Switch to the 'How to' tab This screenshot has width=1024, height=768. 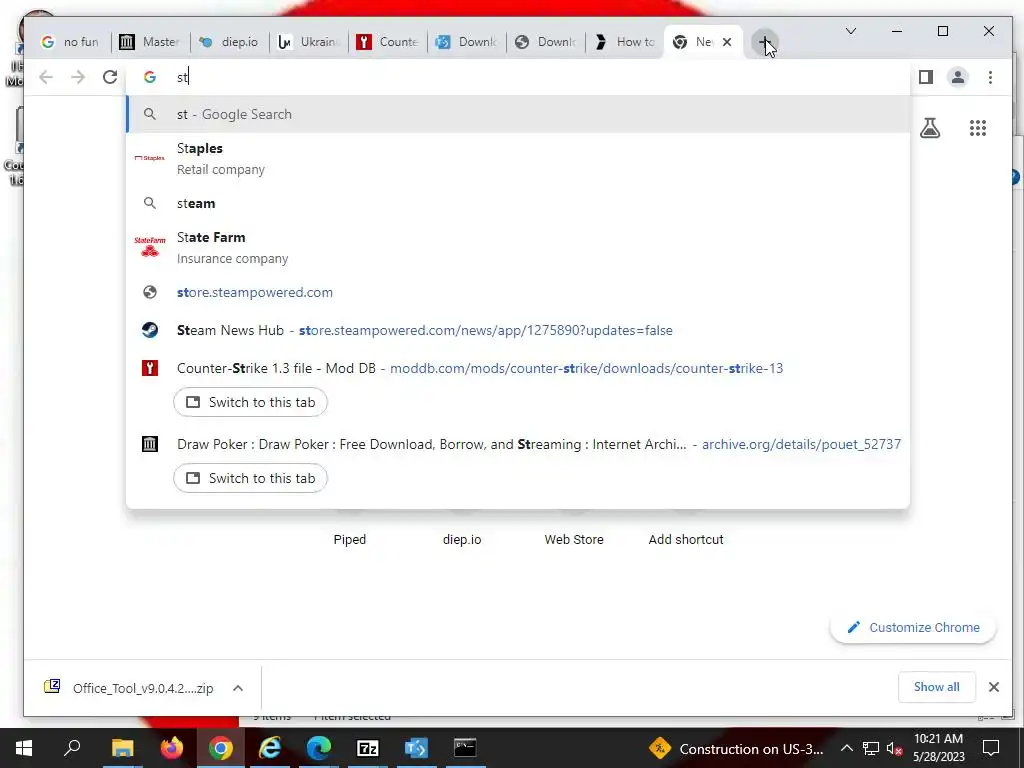click(624, 42)
